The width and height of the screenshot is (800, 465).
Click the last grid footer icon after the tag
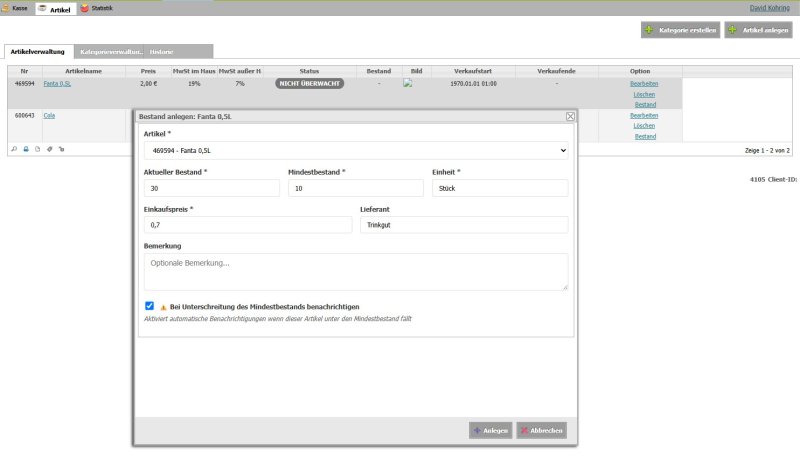point(61,149)
